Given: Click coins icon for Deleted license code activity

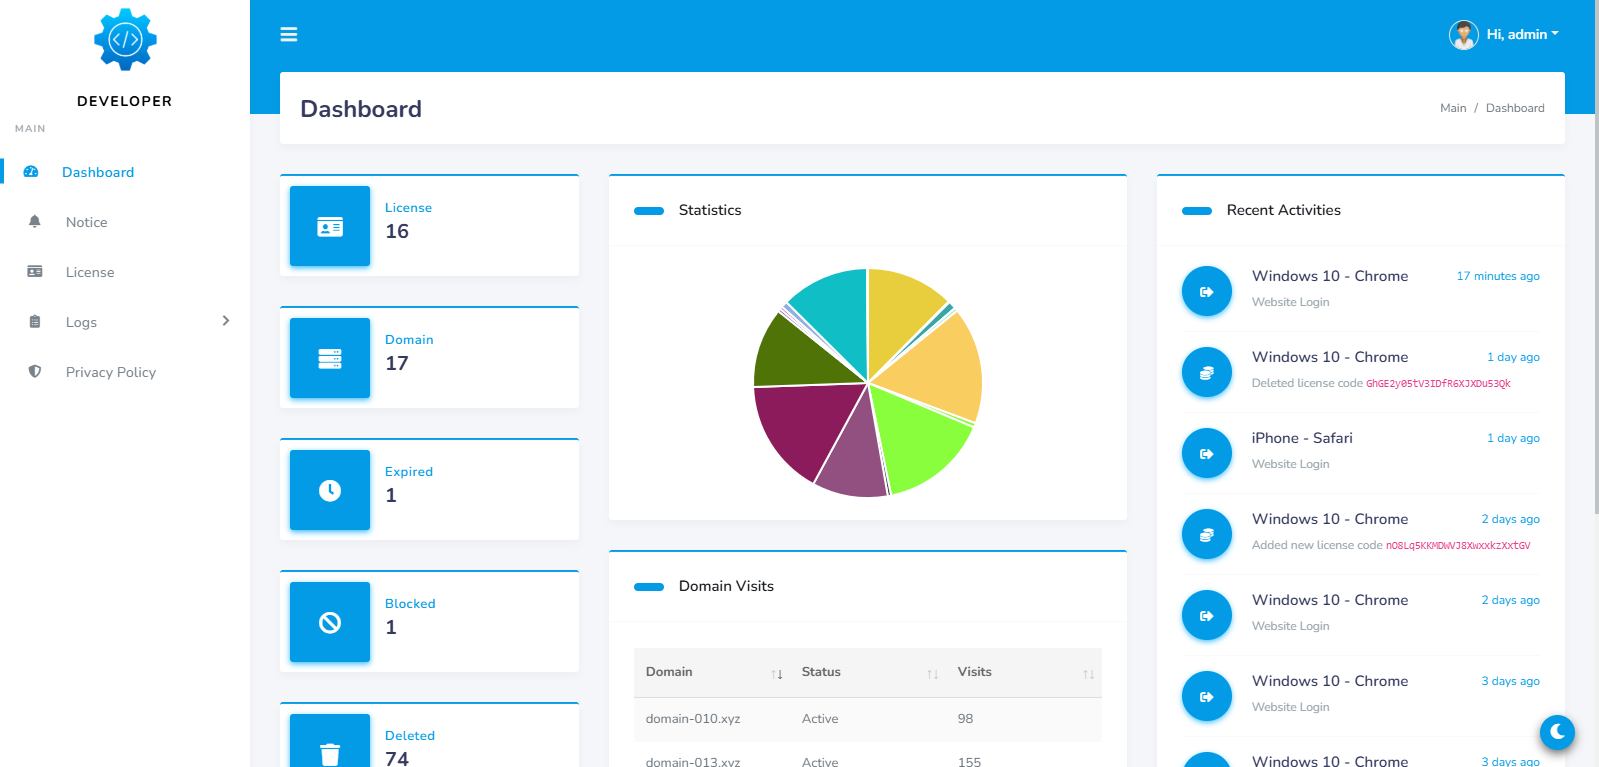Looking at the screenshot, I should pyautogui.click(x=1207, y=373).
